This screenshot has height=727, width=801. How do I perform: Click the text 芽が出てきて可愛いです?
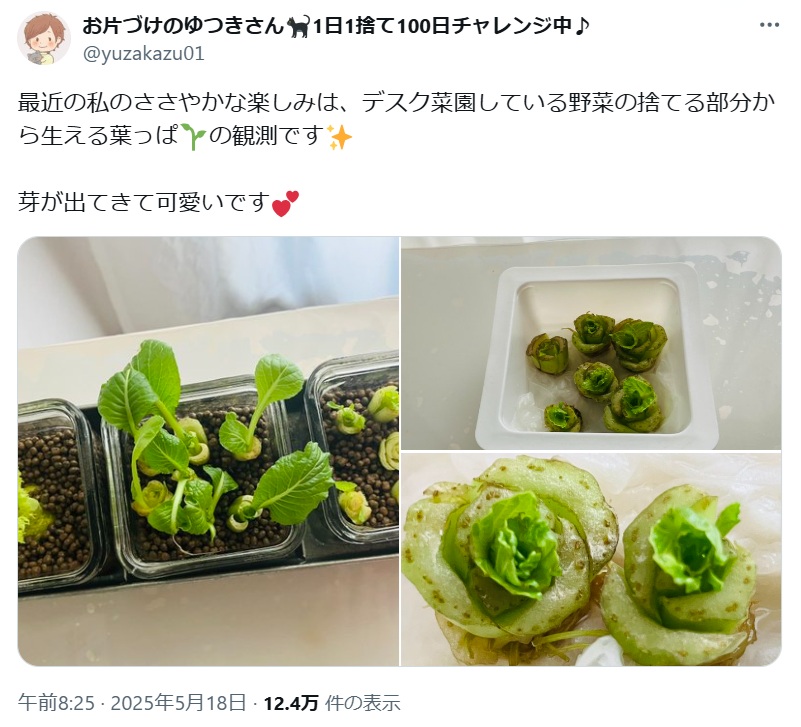(x=144, y=203)
